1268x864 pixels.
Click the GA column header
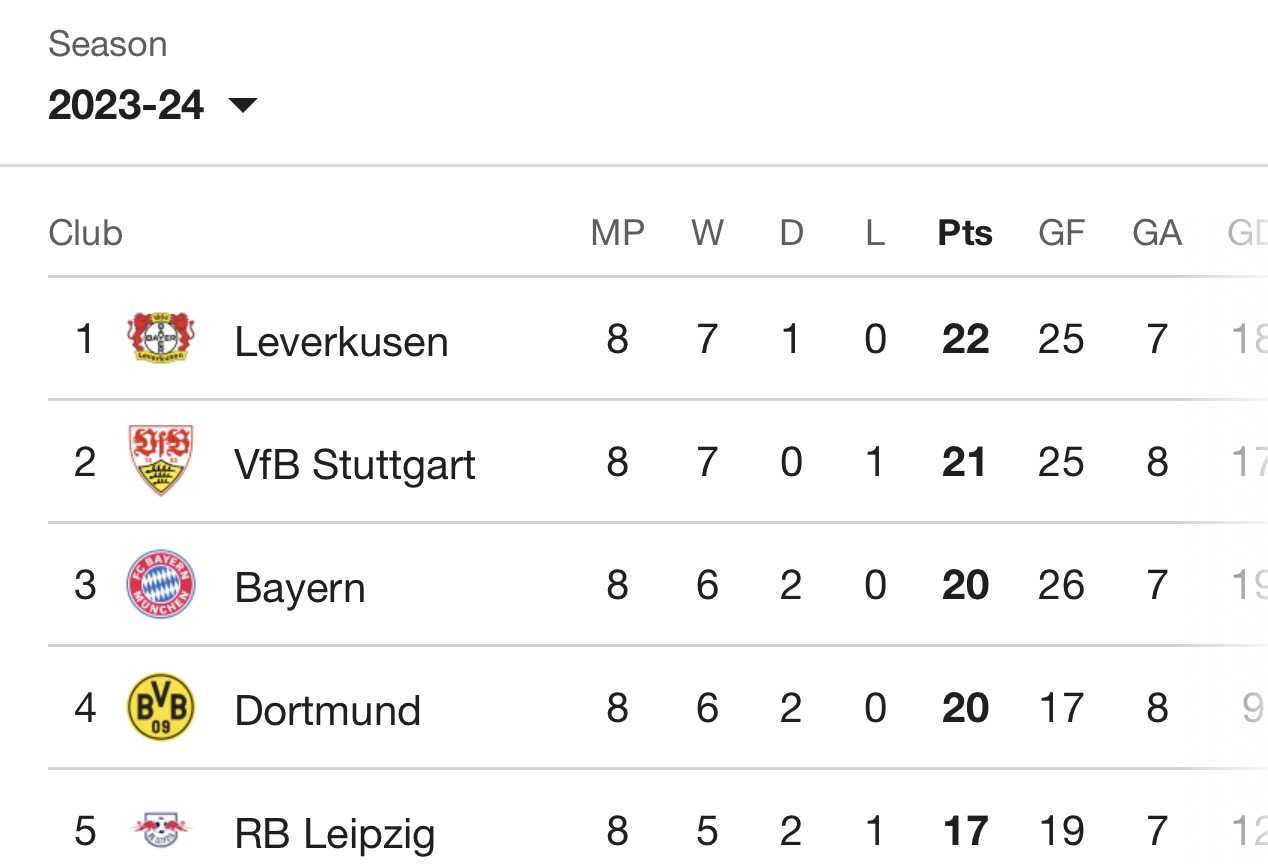tap(1157, 233)
